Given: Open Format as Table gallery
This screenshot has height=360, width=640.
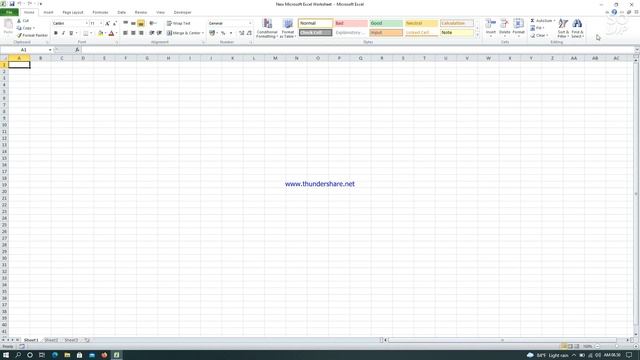Looking at the screenshot, I should 288,29.
